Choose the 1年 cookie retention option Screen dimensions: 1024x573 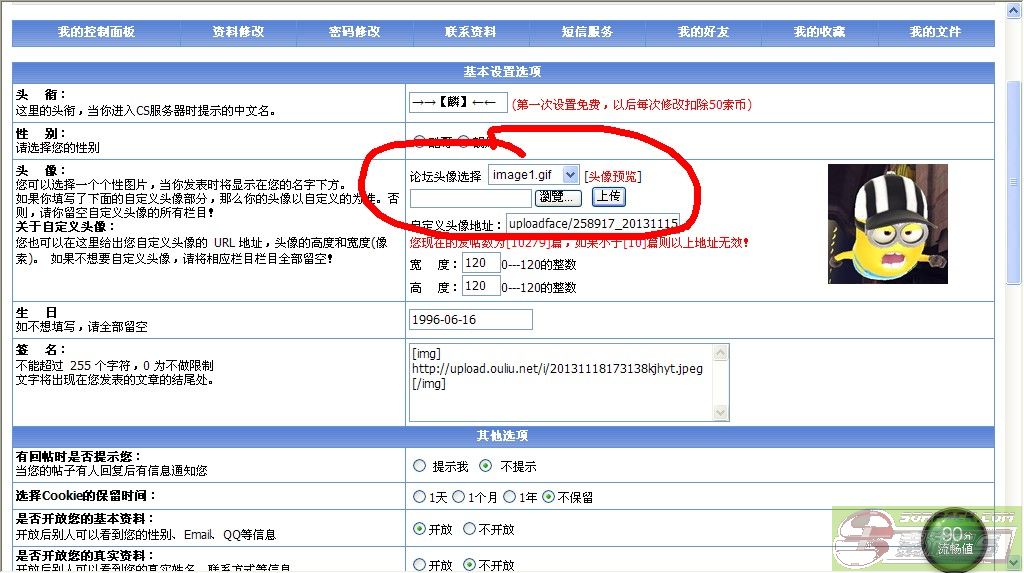tap(510, 497)
